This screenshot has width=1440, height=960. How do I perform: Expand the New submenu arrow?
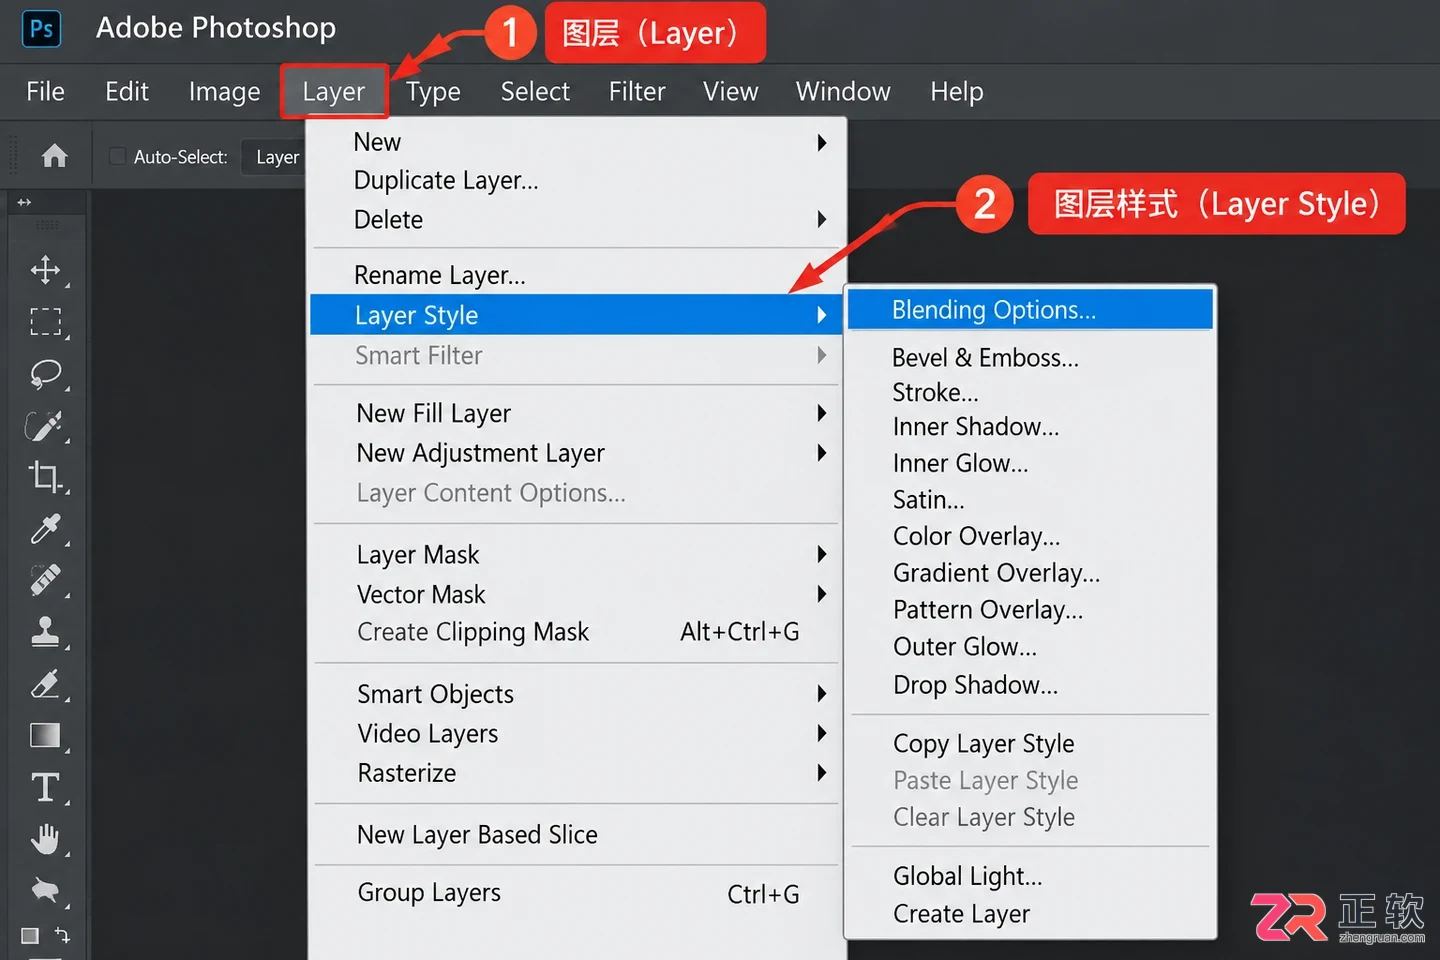pyautogui.click(x=822, y=142)
